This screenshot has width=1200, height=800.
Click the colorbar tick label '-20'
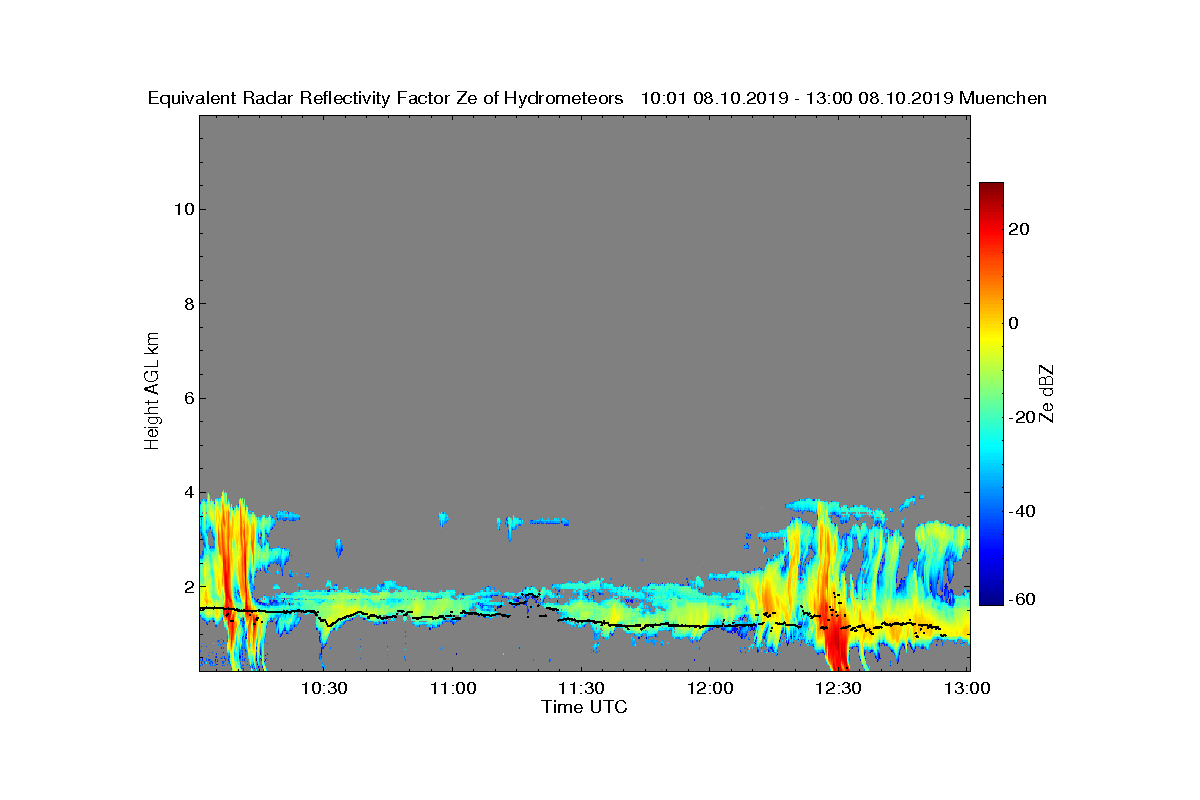(x=1023, y=417)
